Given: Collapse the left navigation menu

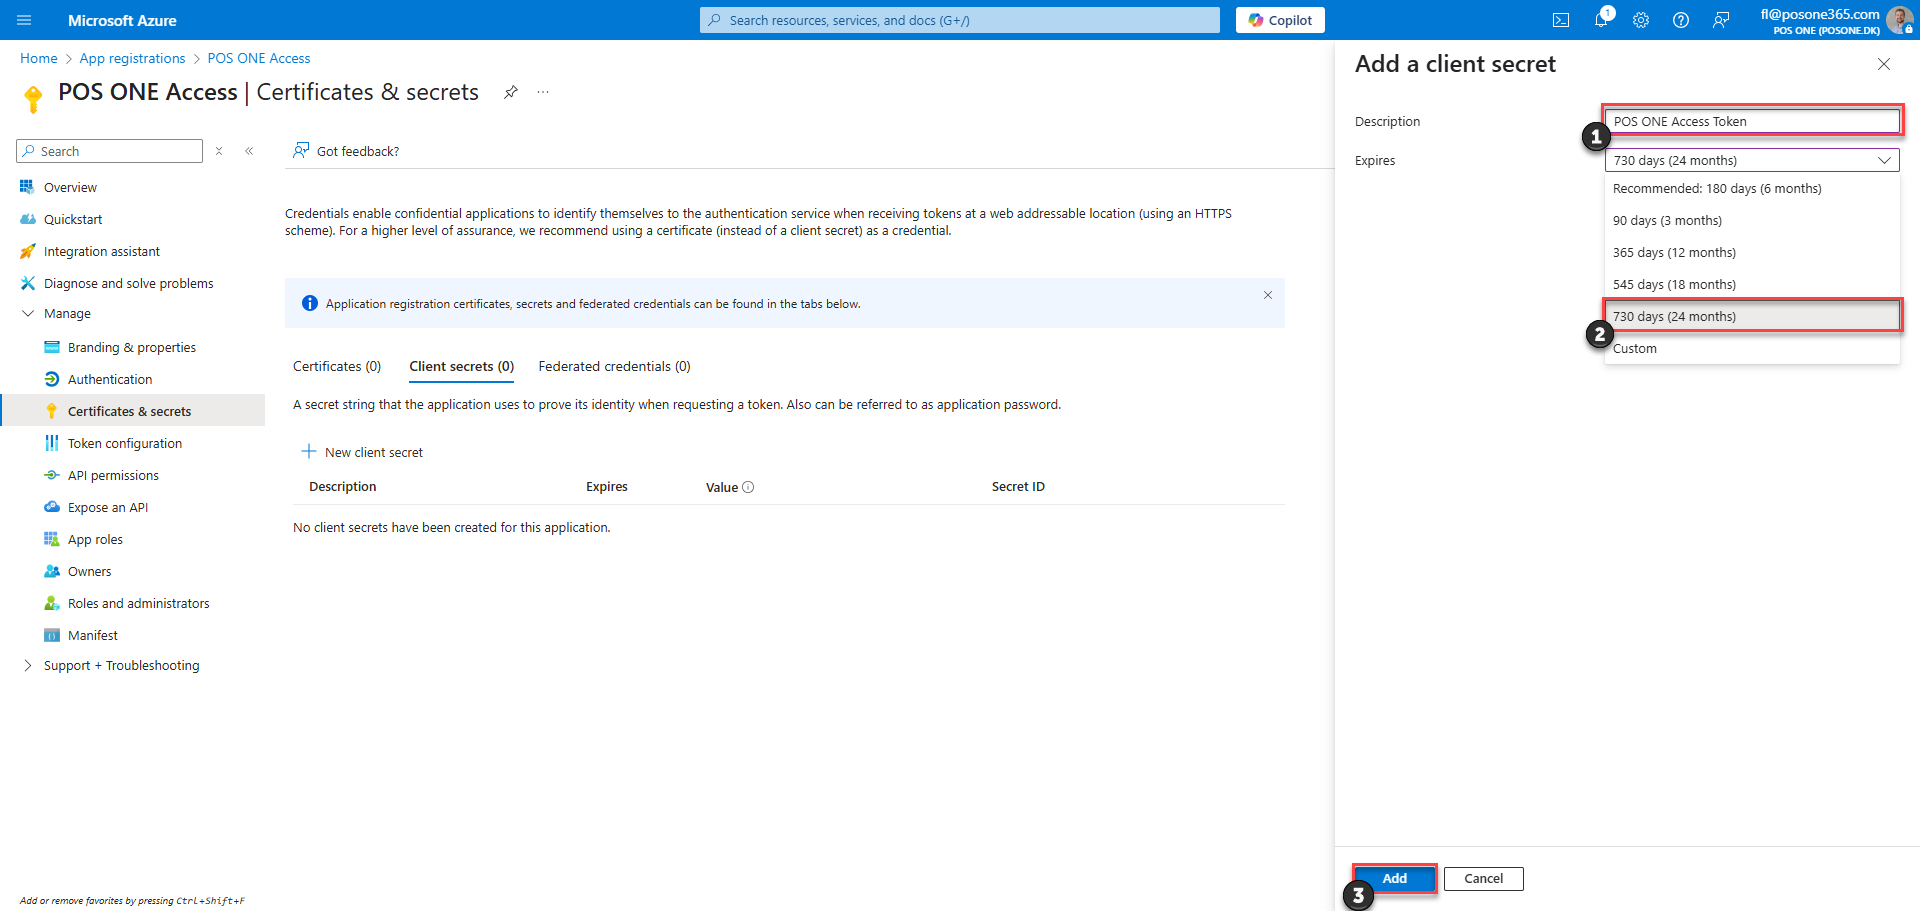Looking at the screenshot, I should [249, 151].
